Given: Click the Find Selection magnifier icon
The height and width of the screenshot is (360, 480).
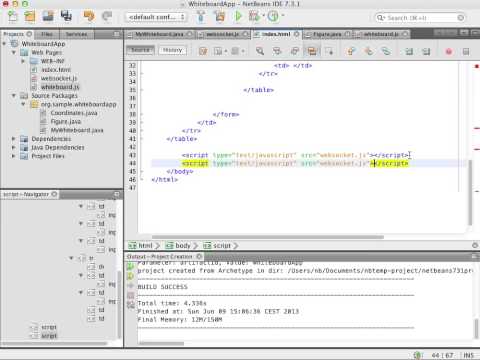Looking at the screenshot, I should click(260, 51).
